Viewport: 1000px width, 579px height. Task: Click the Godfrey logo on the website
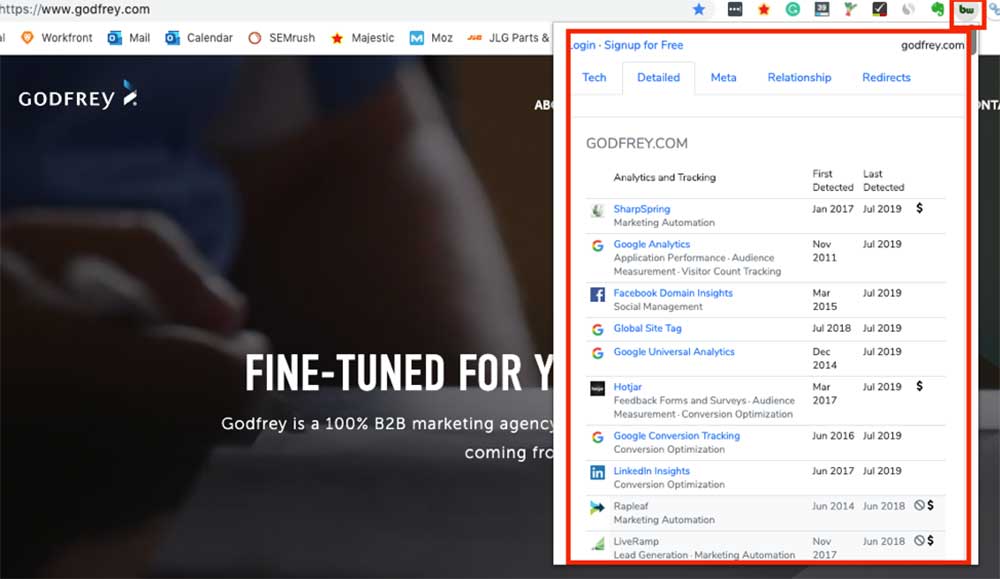(78, 96)
